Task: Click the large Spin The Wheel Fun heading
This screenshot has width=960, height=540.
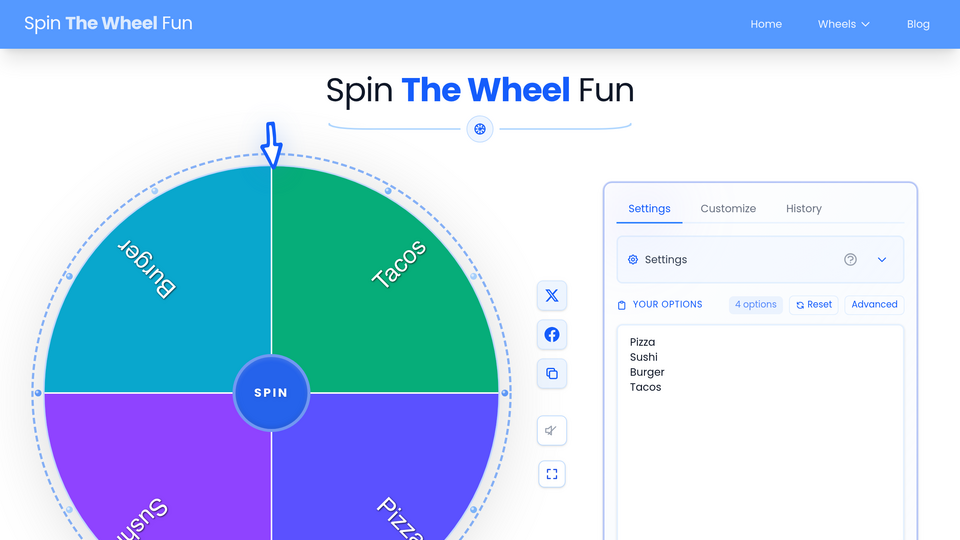Action: 480,90
